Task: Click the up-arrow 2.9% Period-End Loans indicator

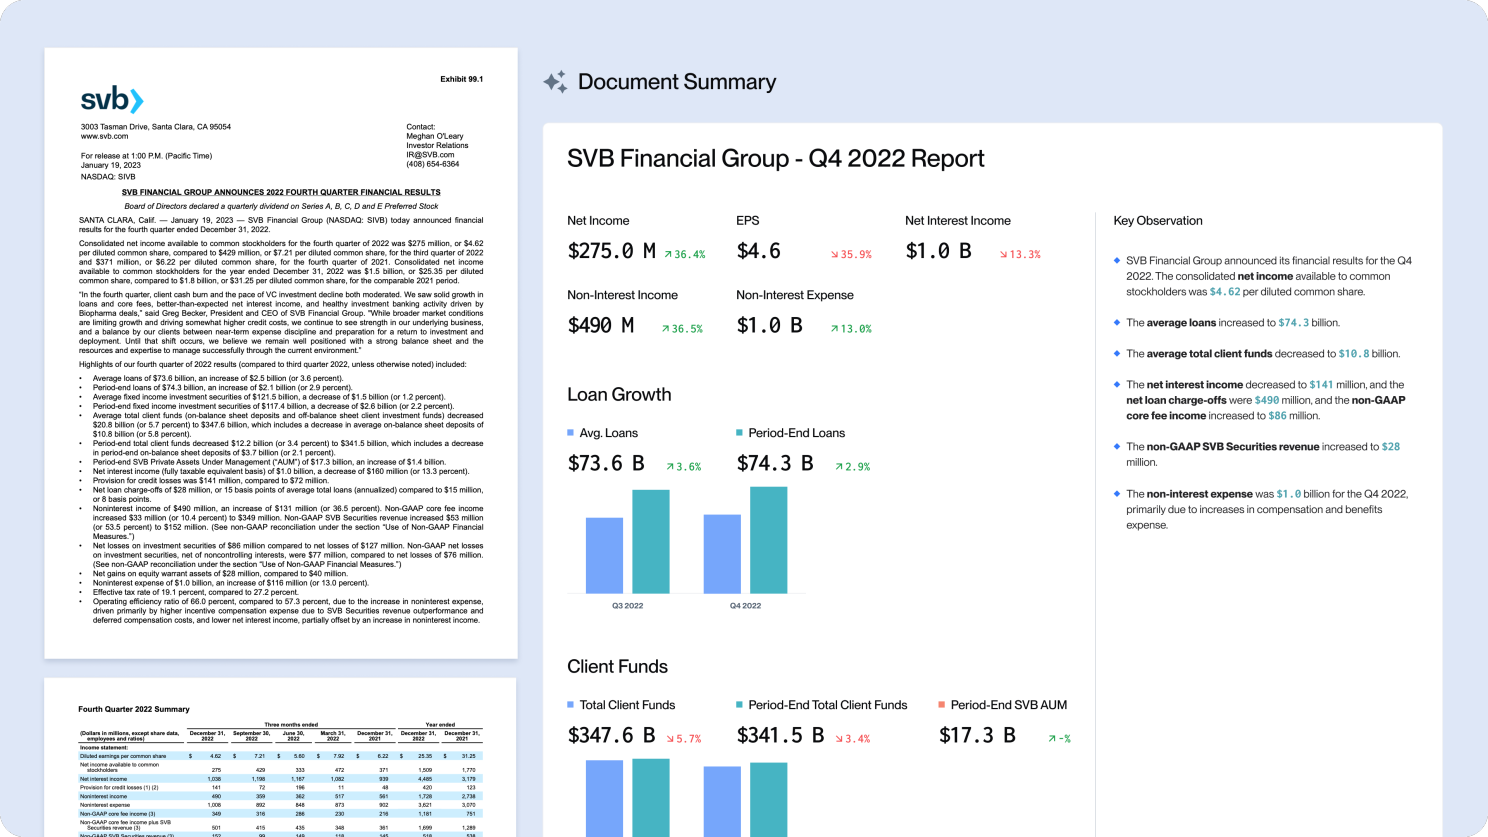Action: coord(853,466)
